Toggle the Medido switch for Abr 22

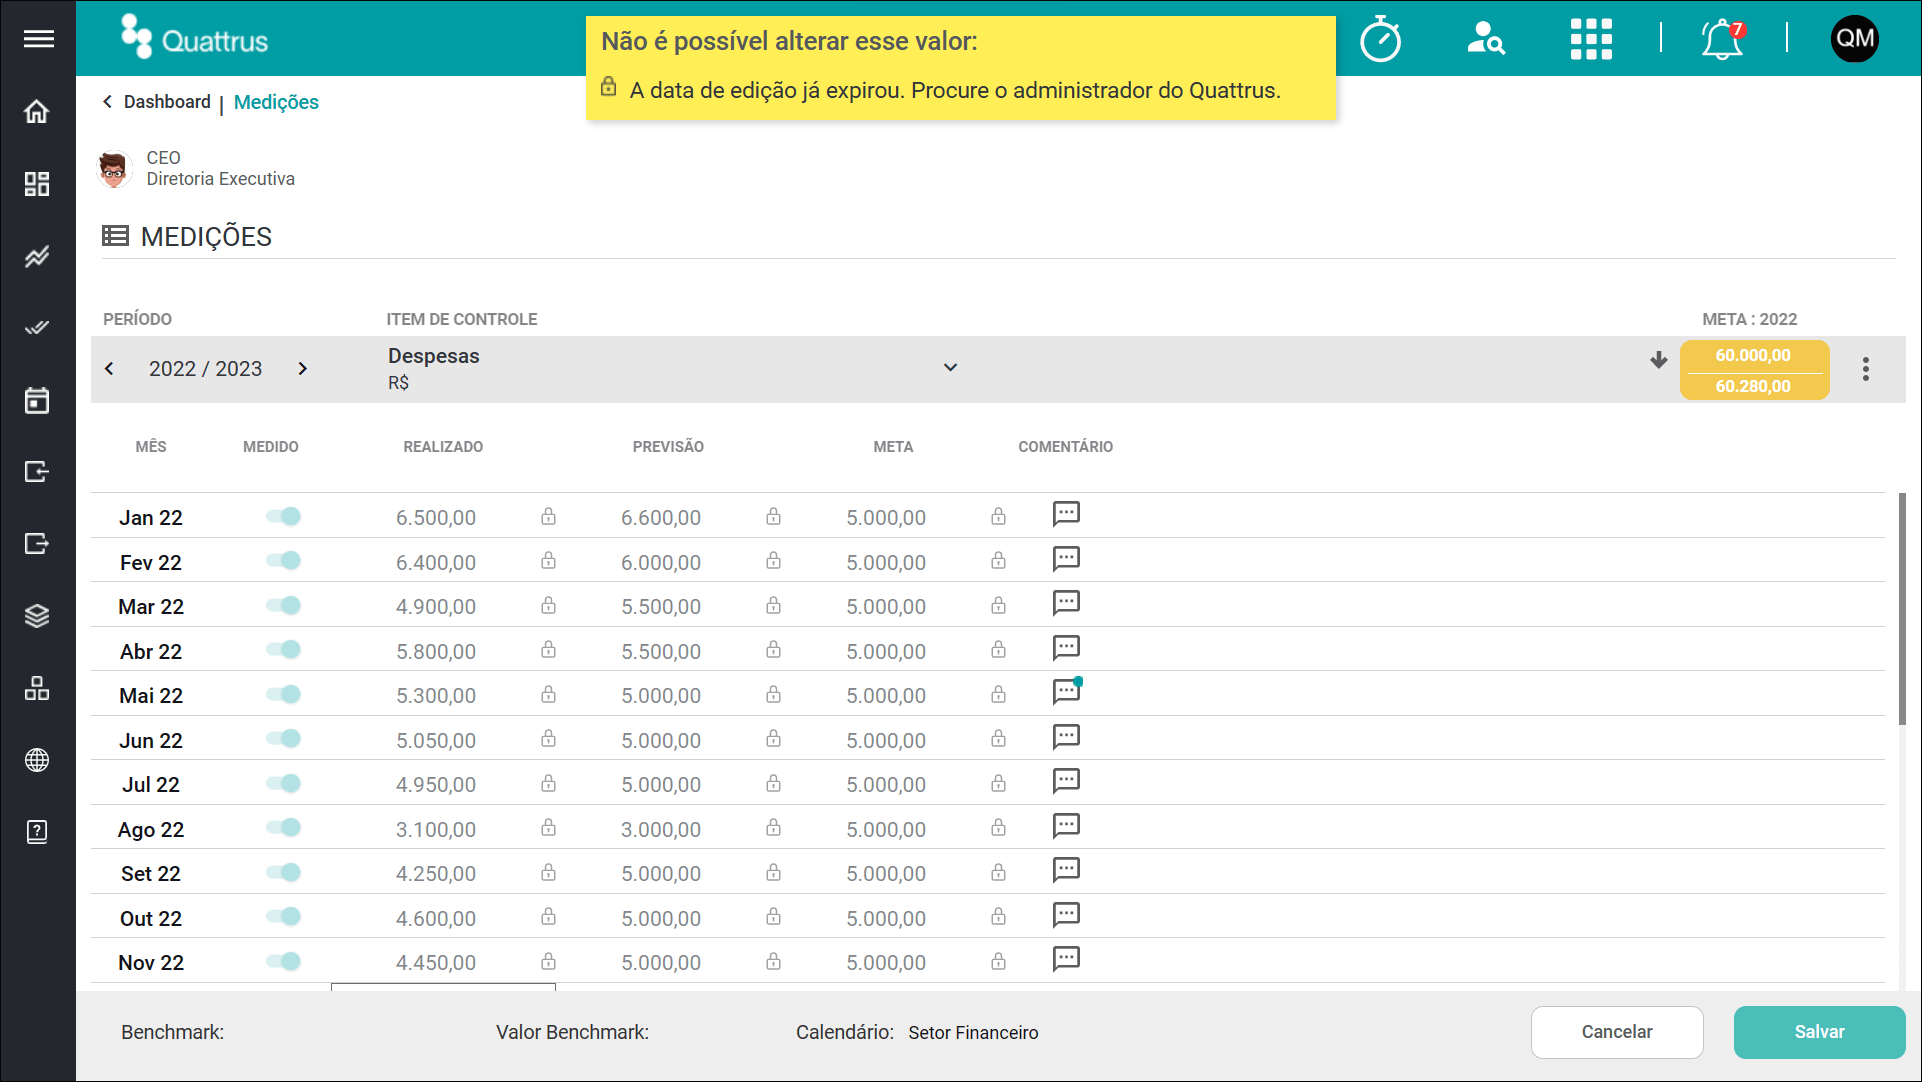283,649
